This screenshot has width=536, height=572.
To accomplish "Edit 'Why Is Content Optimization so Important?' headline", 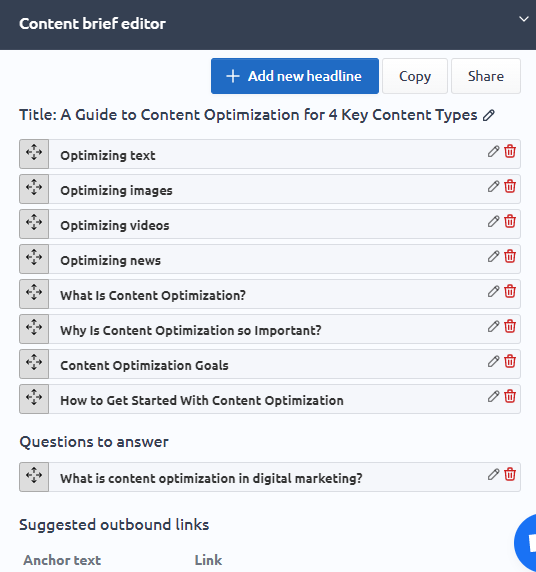I will pos(493,326).
